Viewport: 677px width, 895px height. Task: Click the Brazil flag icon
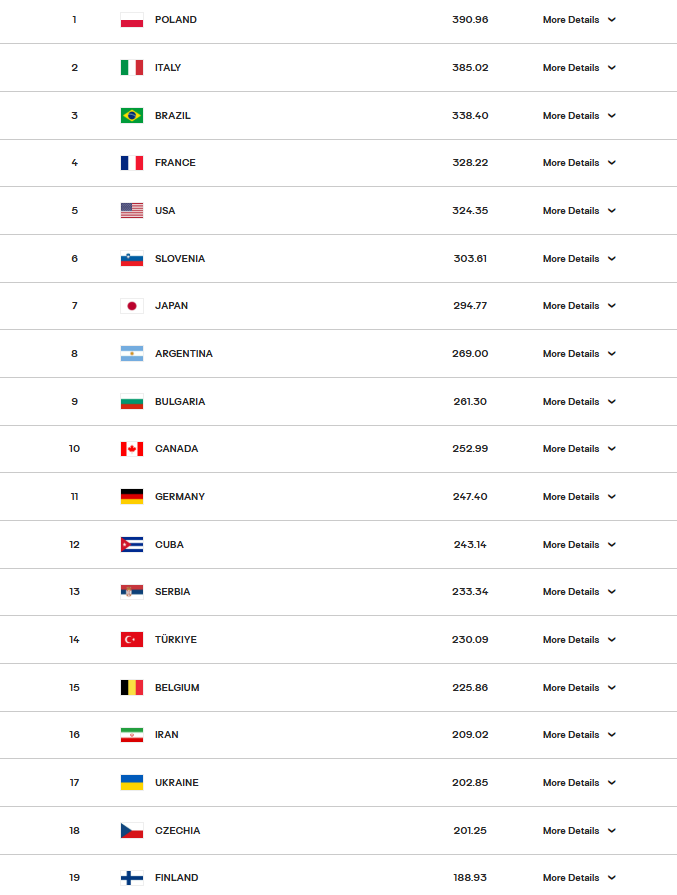pos(132,116)
